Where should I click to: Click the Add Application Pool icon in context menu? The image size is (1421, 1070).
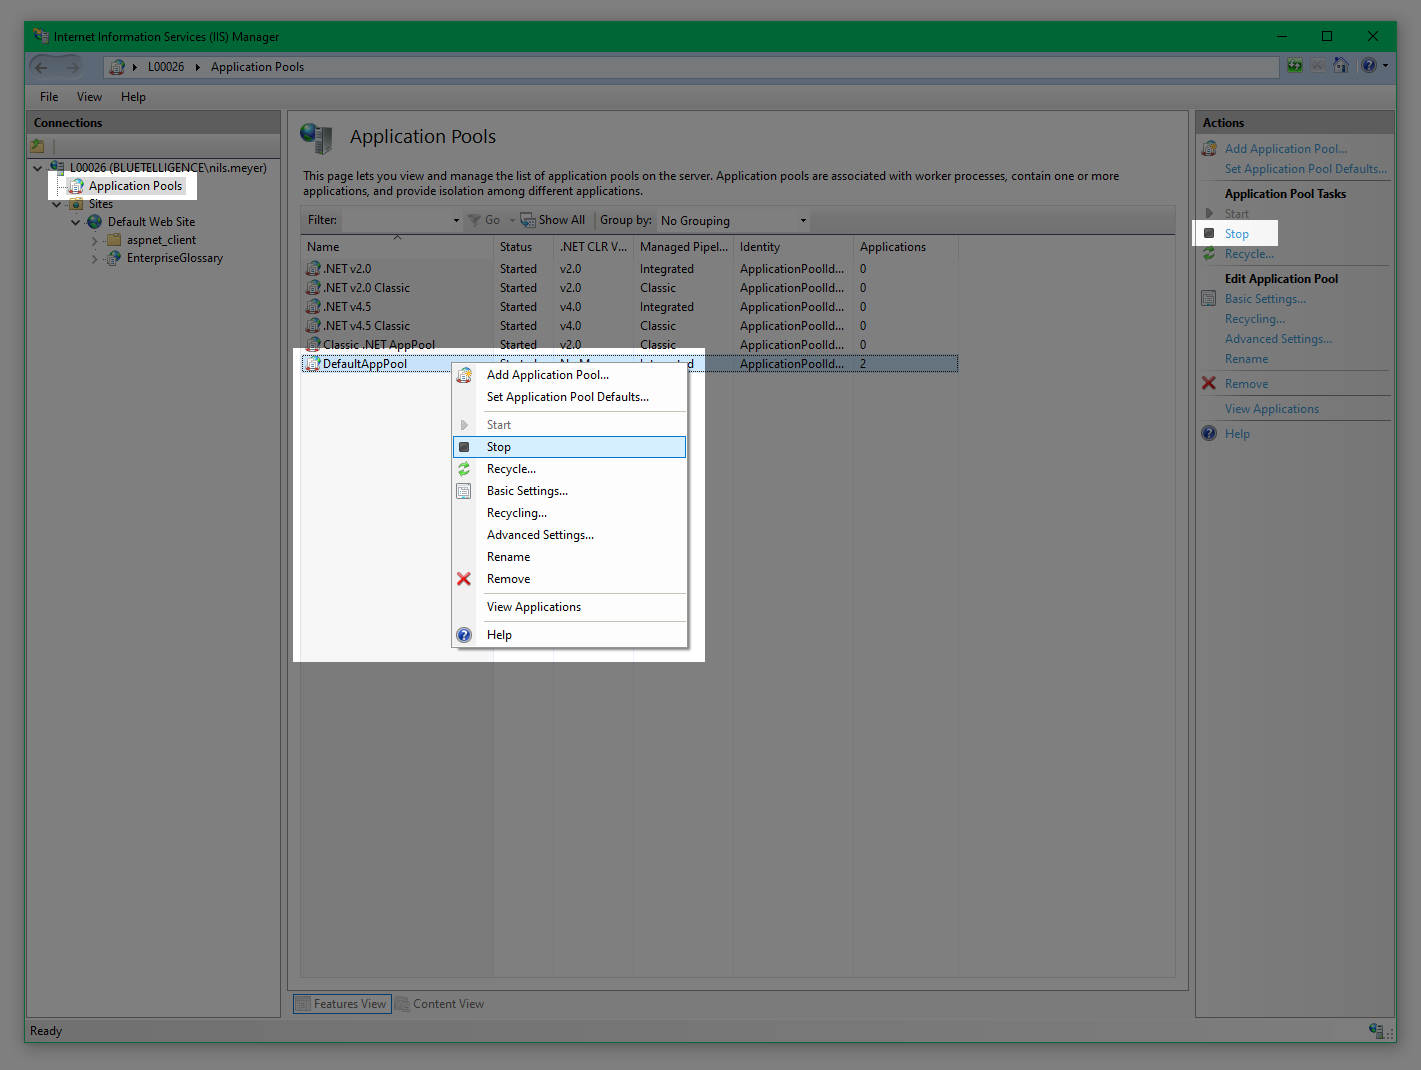click(x=464, y=375)
